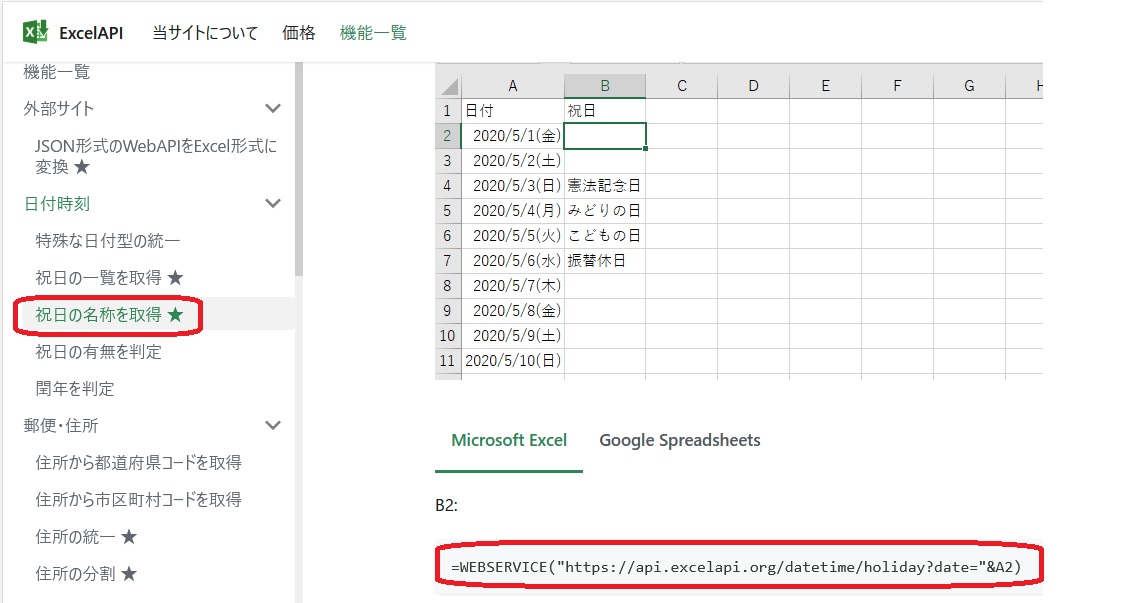Open 閏年を判定 sidebar link
This screenshot has height=603, width=1133.
(75, 389)
